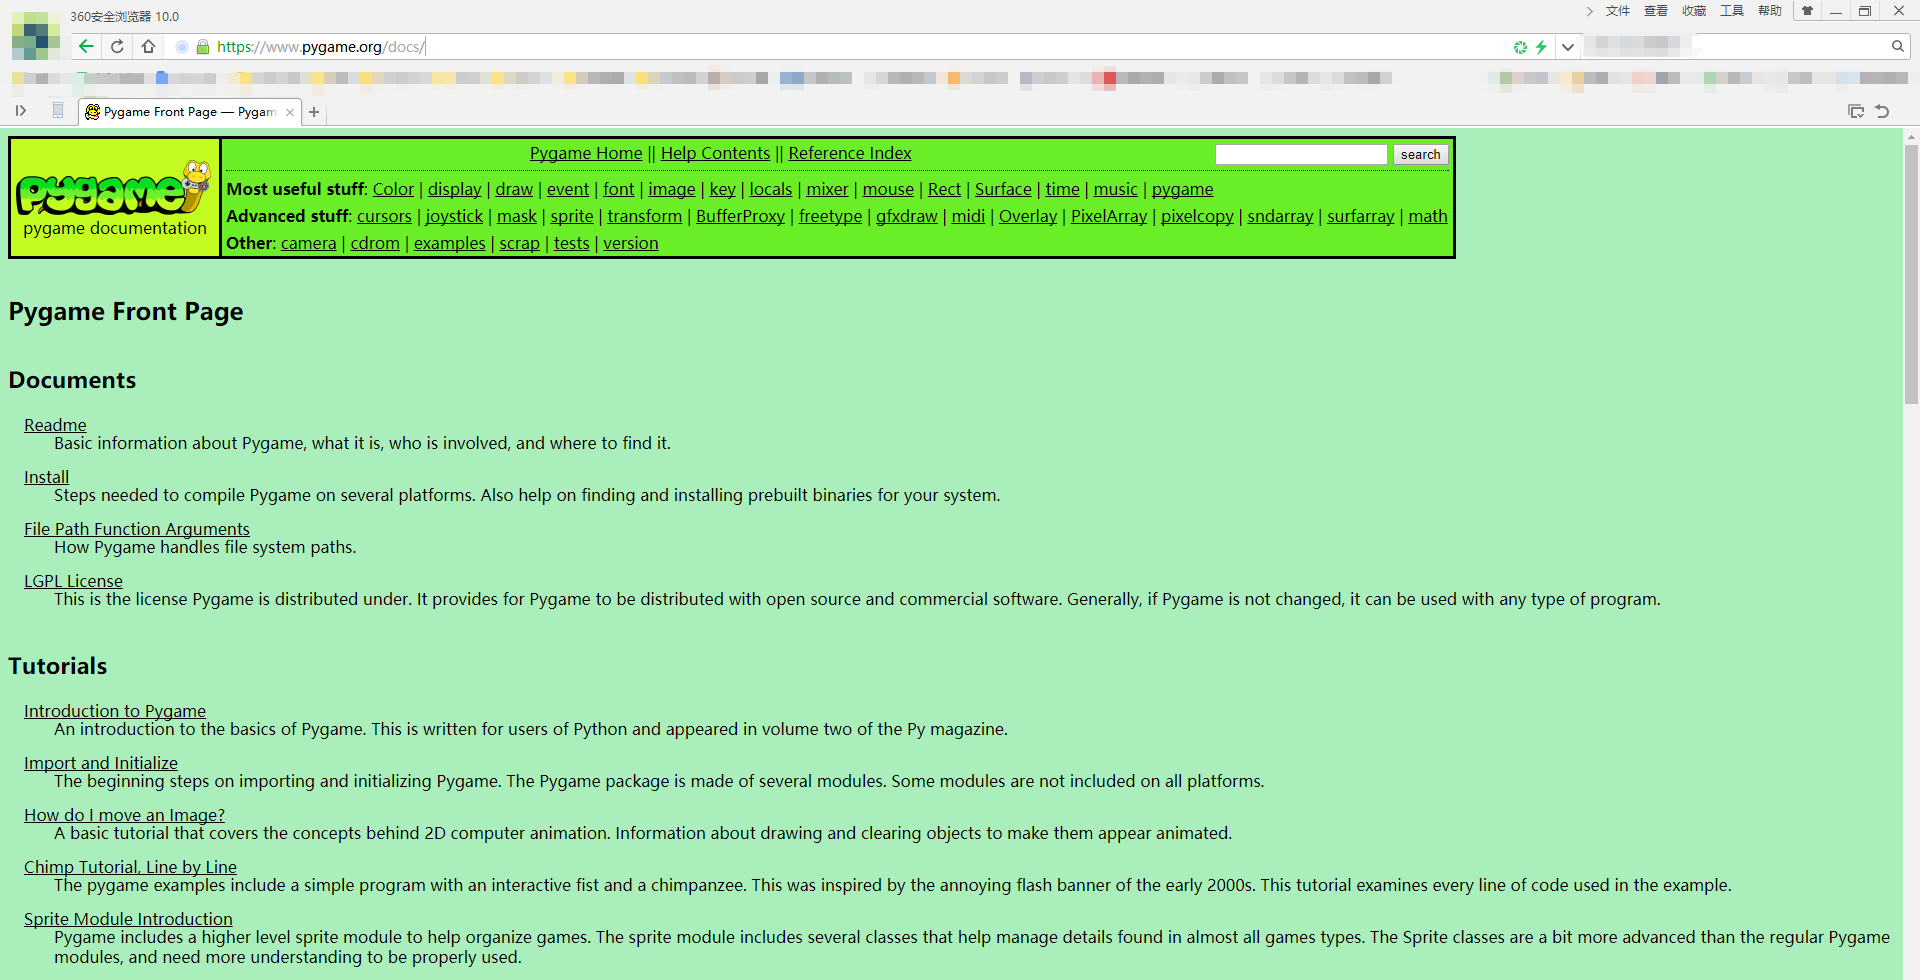Click the pygame docs search input
1920x980 pixels.
(x=1301, y=154)
